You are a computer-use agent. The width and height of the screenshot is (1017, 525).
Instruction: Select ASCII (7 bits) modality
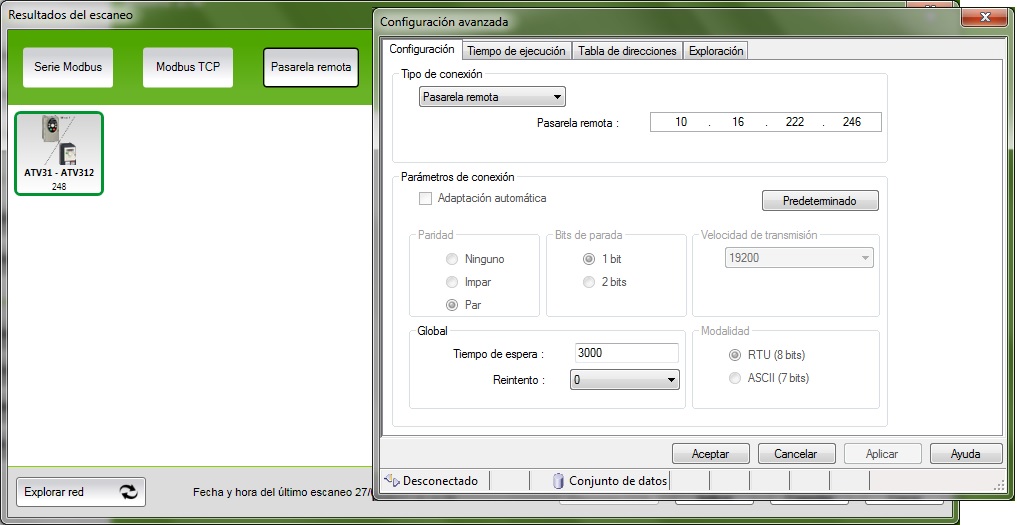coord(735,378)
